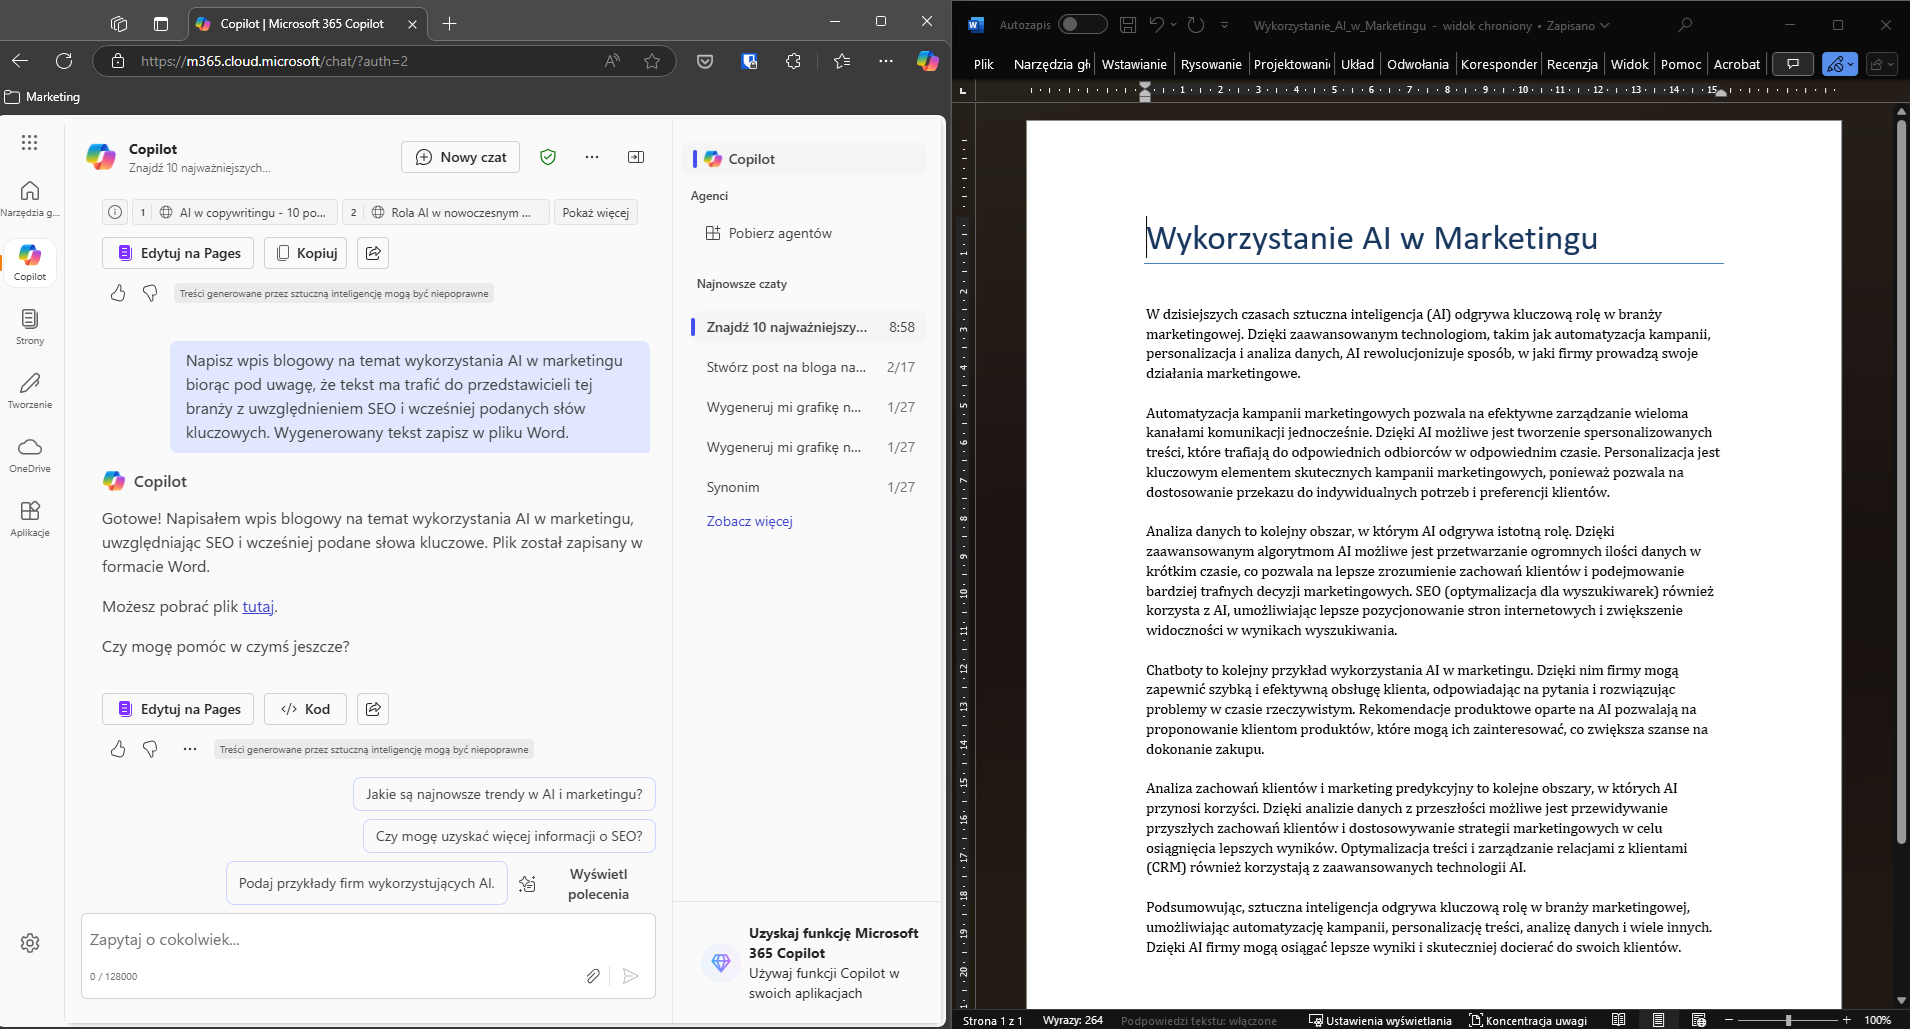Open the app launcher waffle icon
1910x1029 pixels.
click(30, 143)
